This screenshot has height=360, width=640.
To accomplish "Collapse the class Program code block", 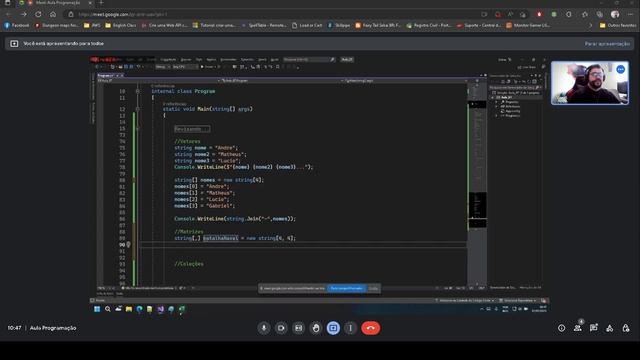I will (138, 91).
